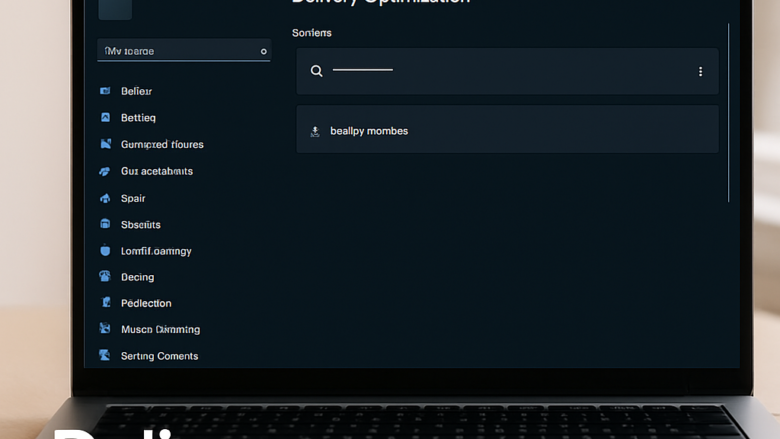This screenshot has height=439, width=780.
Task: Click the icon beside Serting Coments
Action: tap(104, 355)
